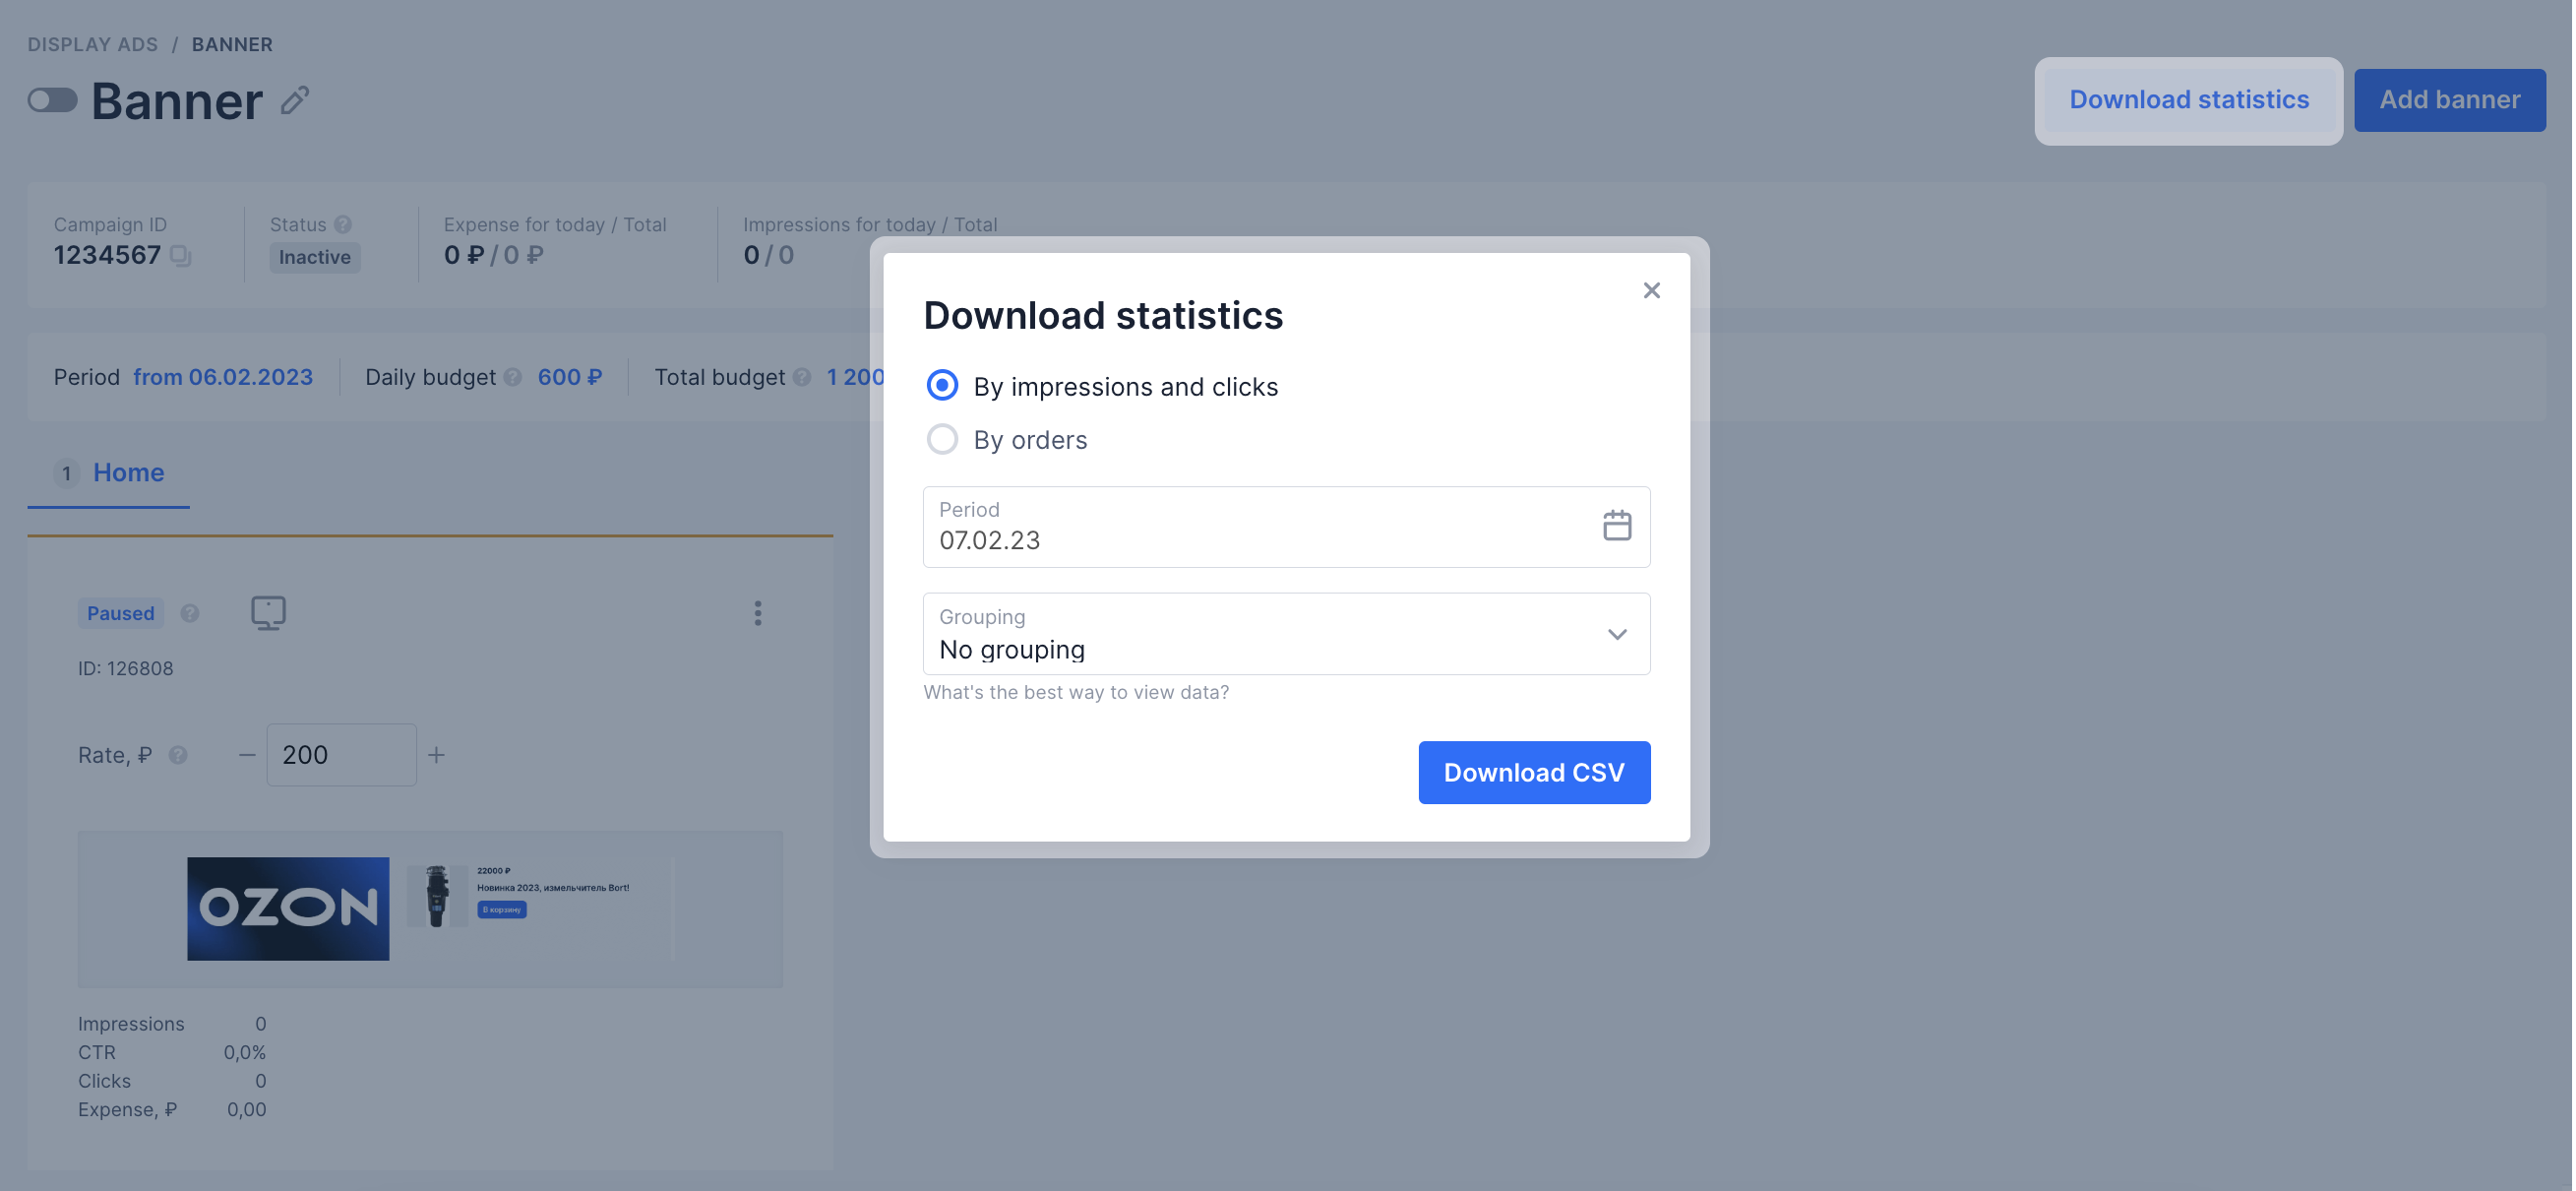Viewport: 2576px width, 1191px height.
Task: Show Rate help tooltip icon
Action: click(x=178, y=755)
